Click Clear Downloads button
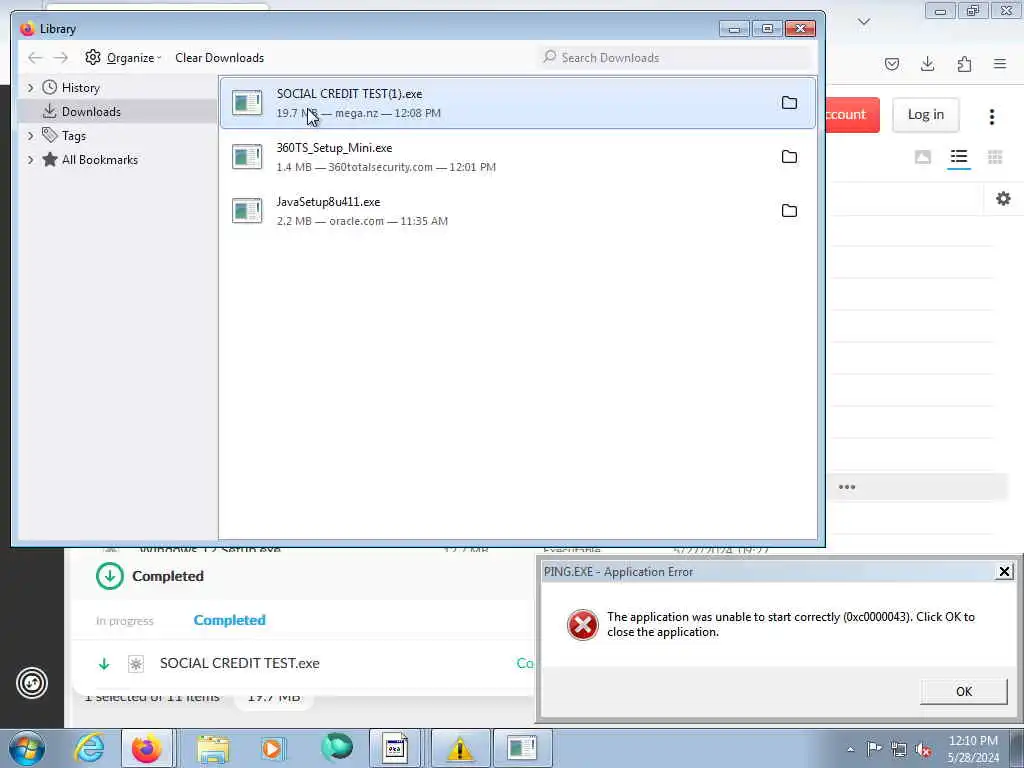1024x768 pixels. [219, 58]
